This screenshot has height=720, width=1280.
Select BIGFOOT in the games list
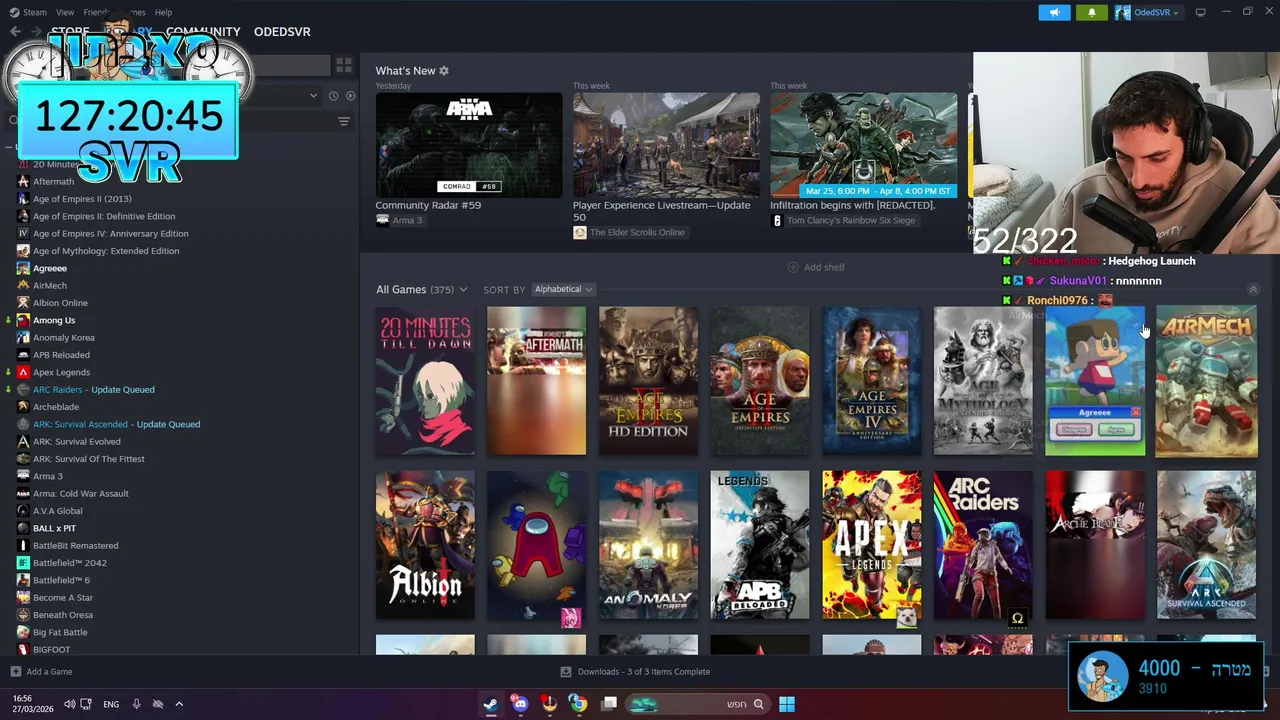pos(51,650)
